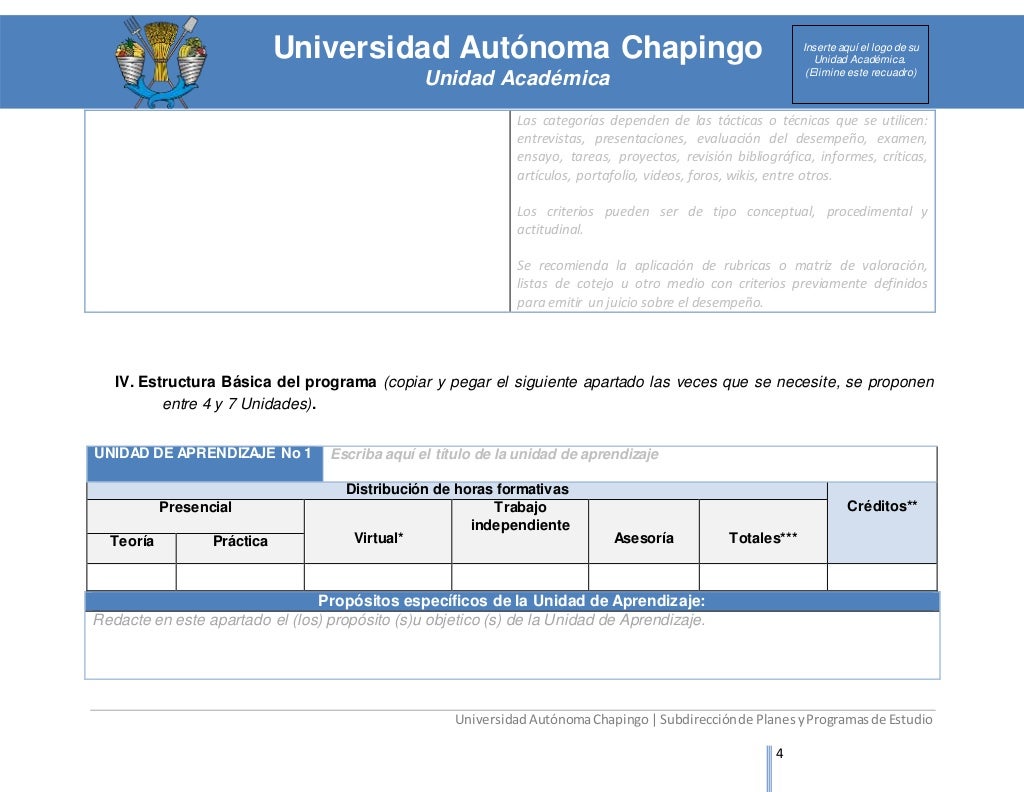Screen dimensions: 1024x792
Task: Click the 'Presencial' column header
Action: 195,516
